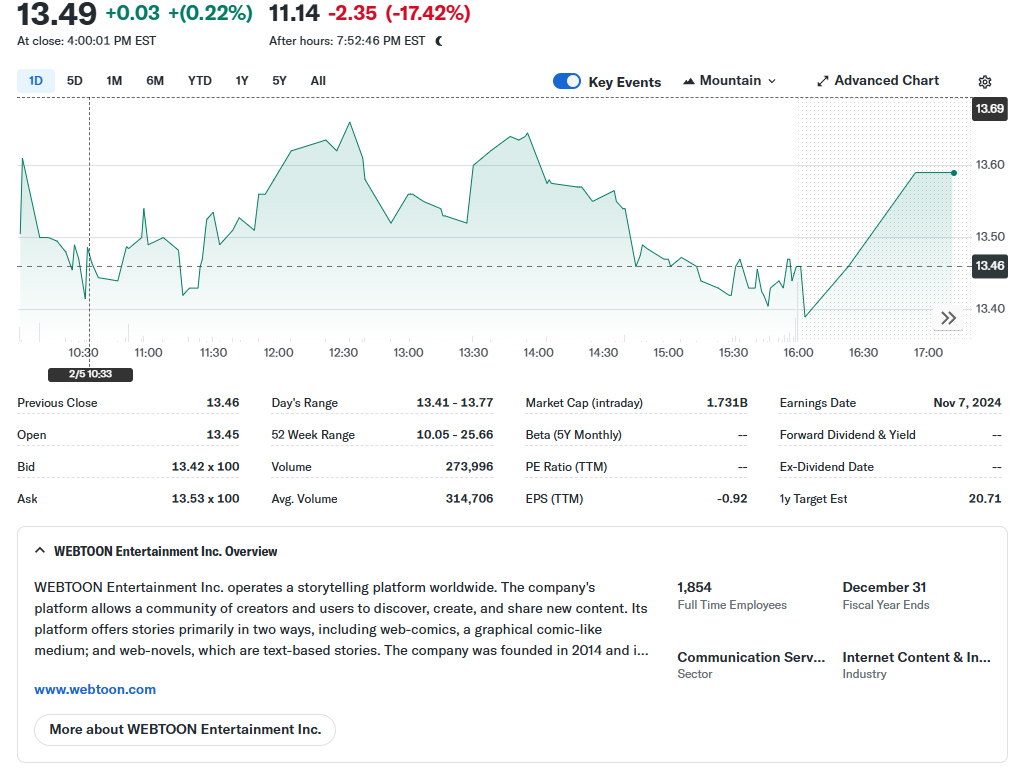Select the 1D time range tab
Image resolution: width=1023 pixels, height=773 pixels.
coord(36,81)
